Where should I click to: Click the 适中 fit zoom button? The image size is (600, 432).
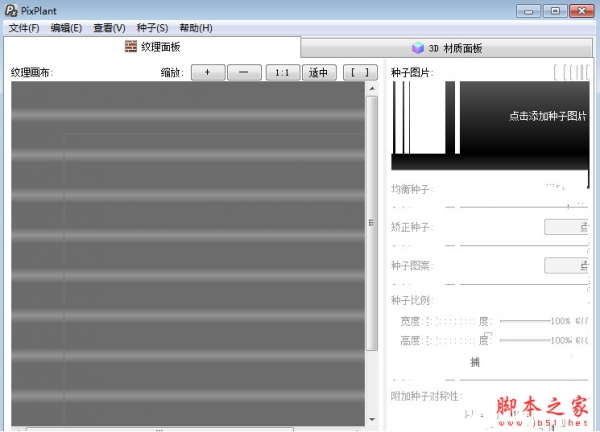(319, 72)
